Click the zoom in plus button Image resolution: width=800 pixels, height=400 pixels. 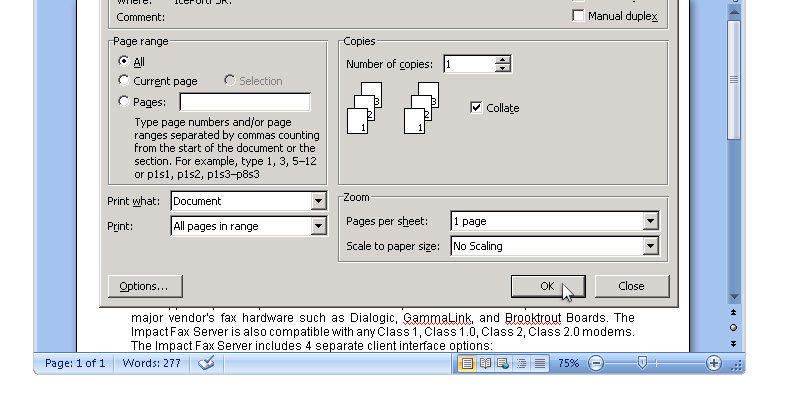[x=713, y=364]
